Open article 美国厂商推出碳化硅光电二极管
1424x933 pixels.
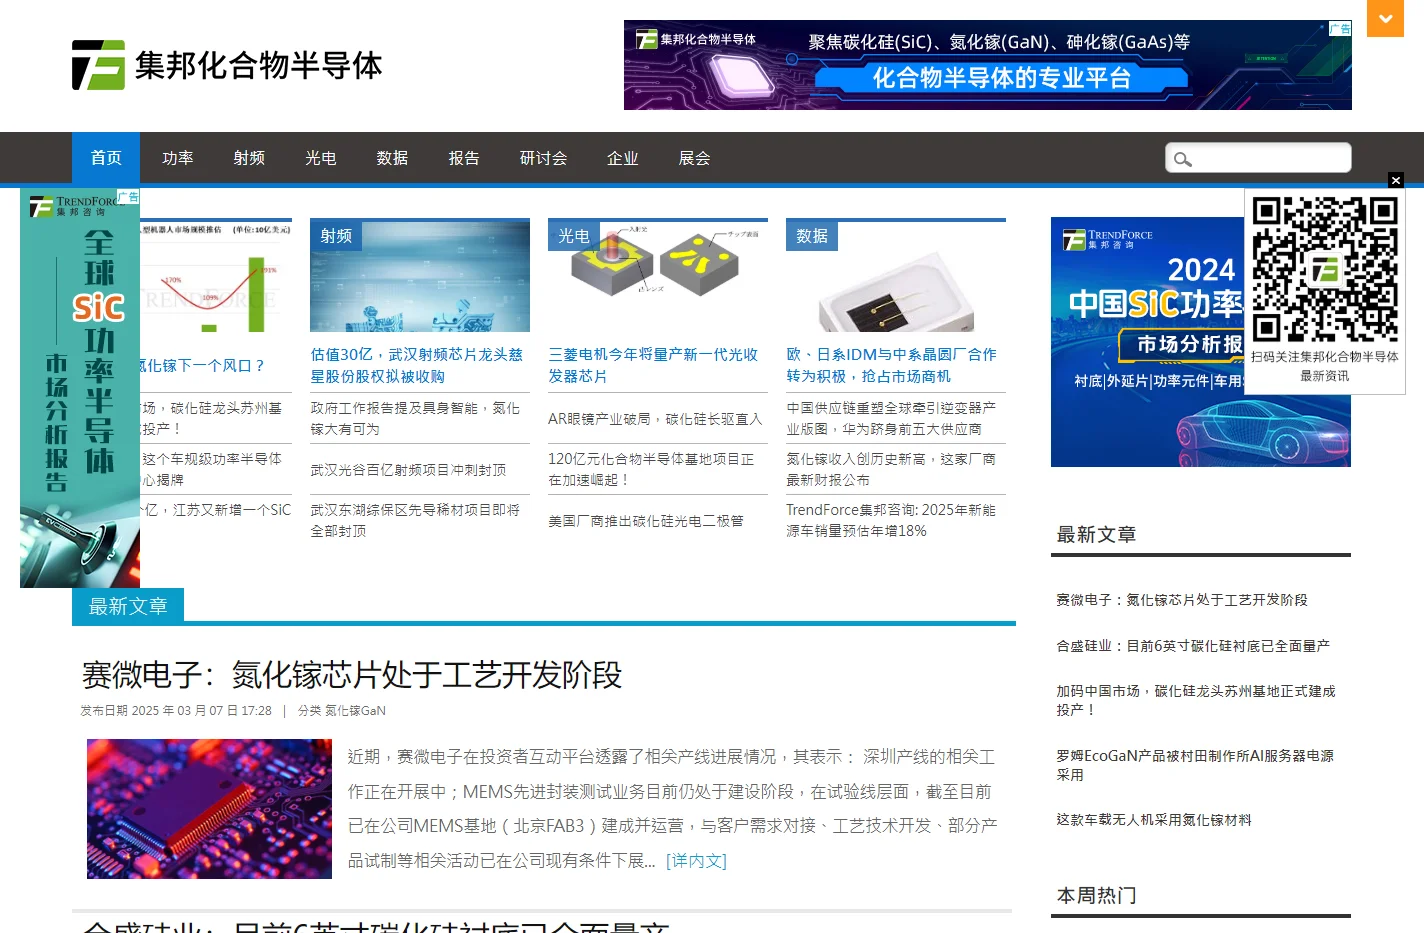(646, 521)
